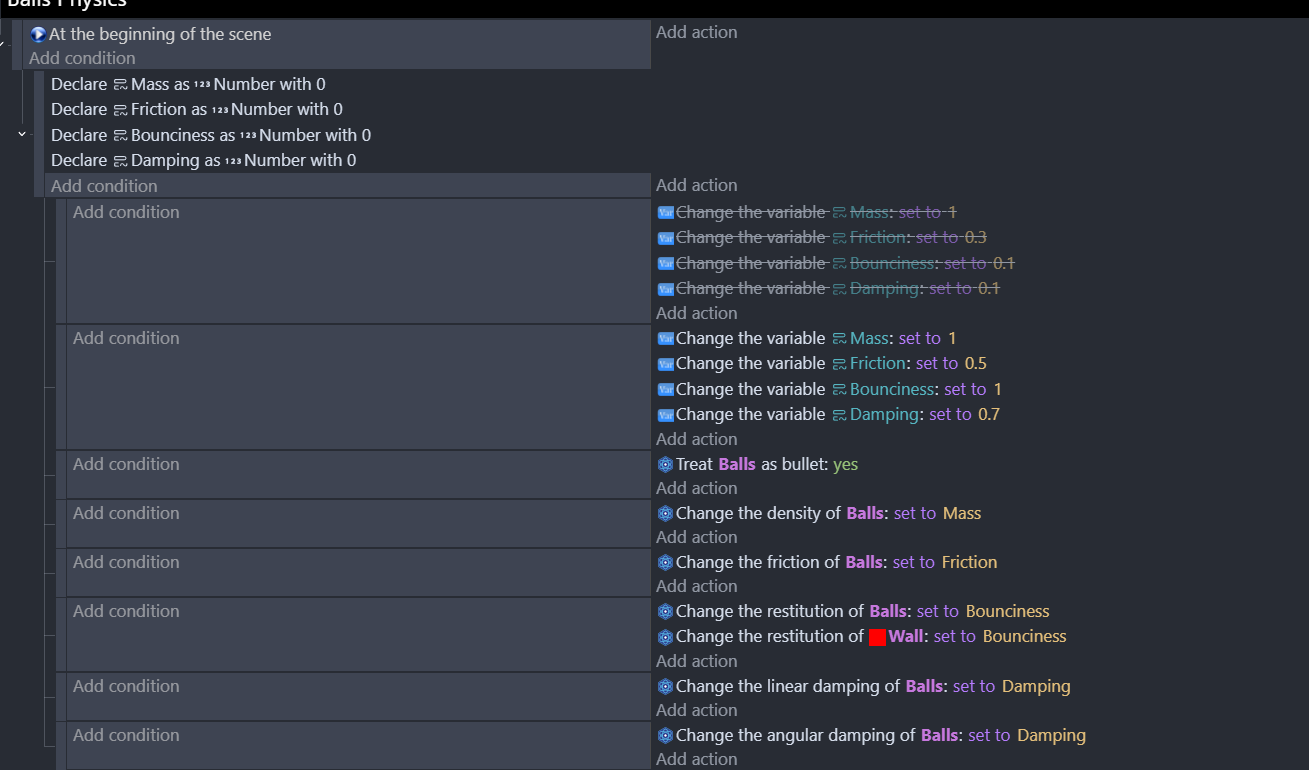The image size is (1309, 770).
Task: Toggle the "yes" value of Treat Balls as bullet
Action: [x=845, y=464]
